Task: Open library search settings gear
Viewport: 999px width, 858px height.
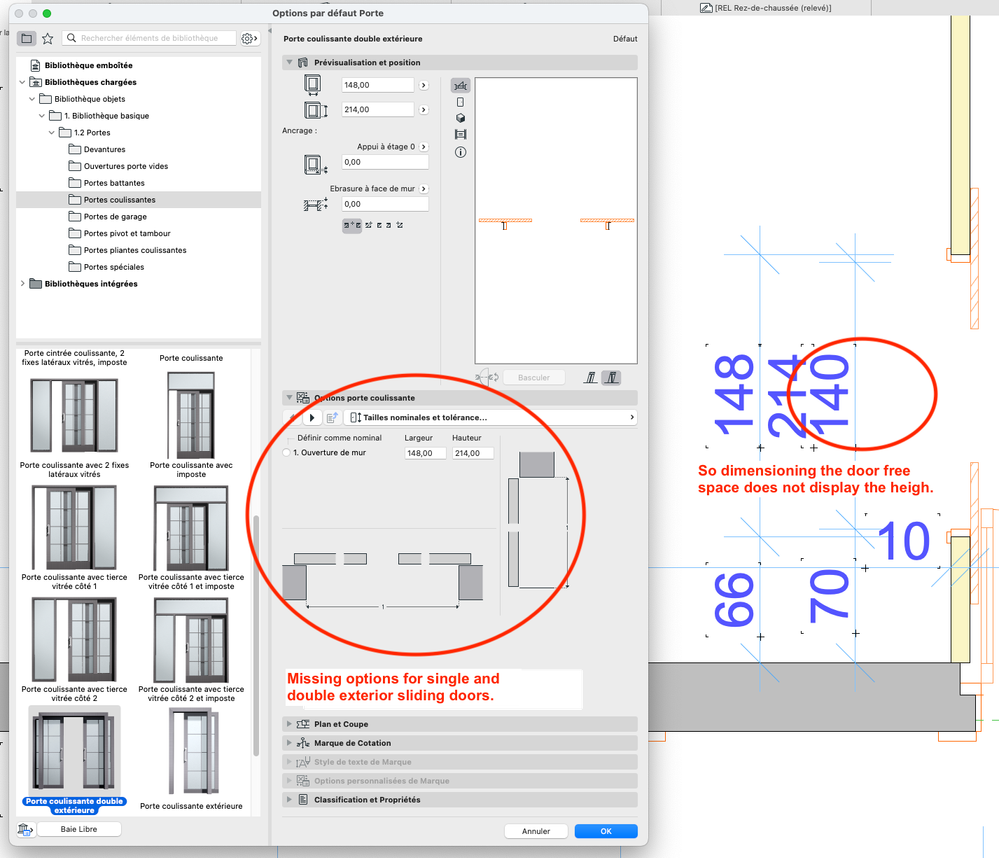Action: (x=249, y=38)
